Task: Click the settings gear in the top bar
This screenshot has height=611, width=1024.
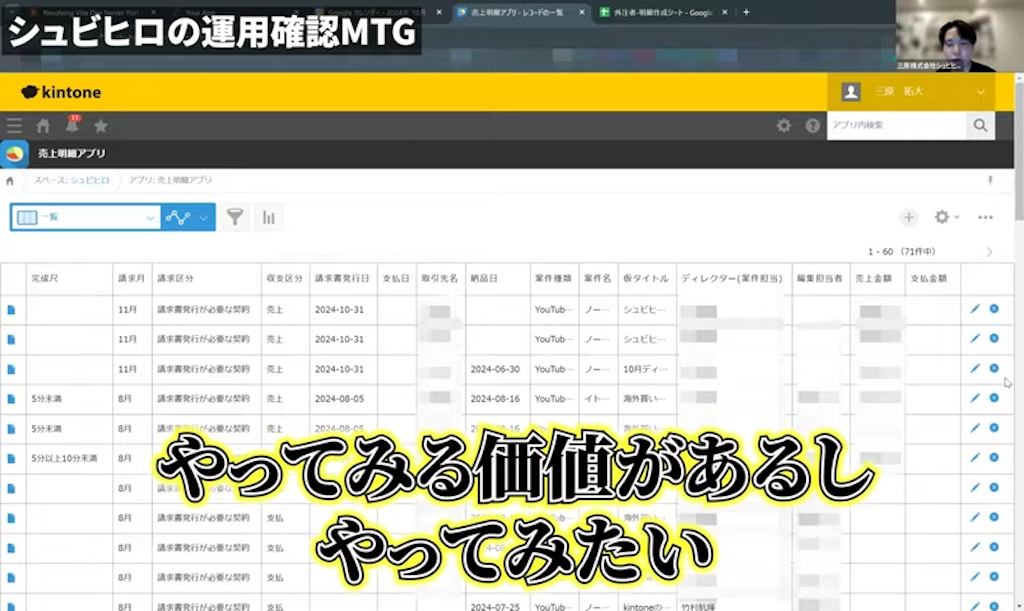Action: pos(786,126)
